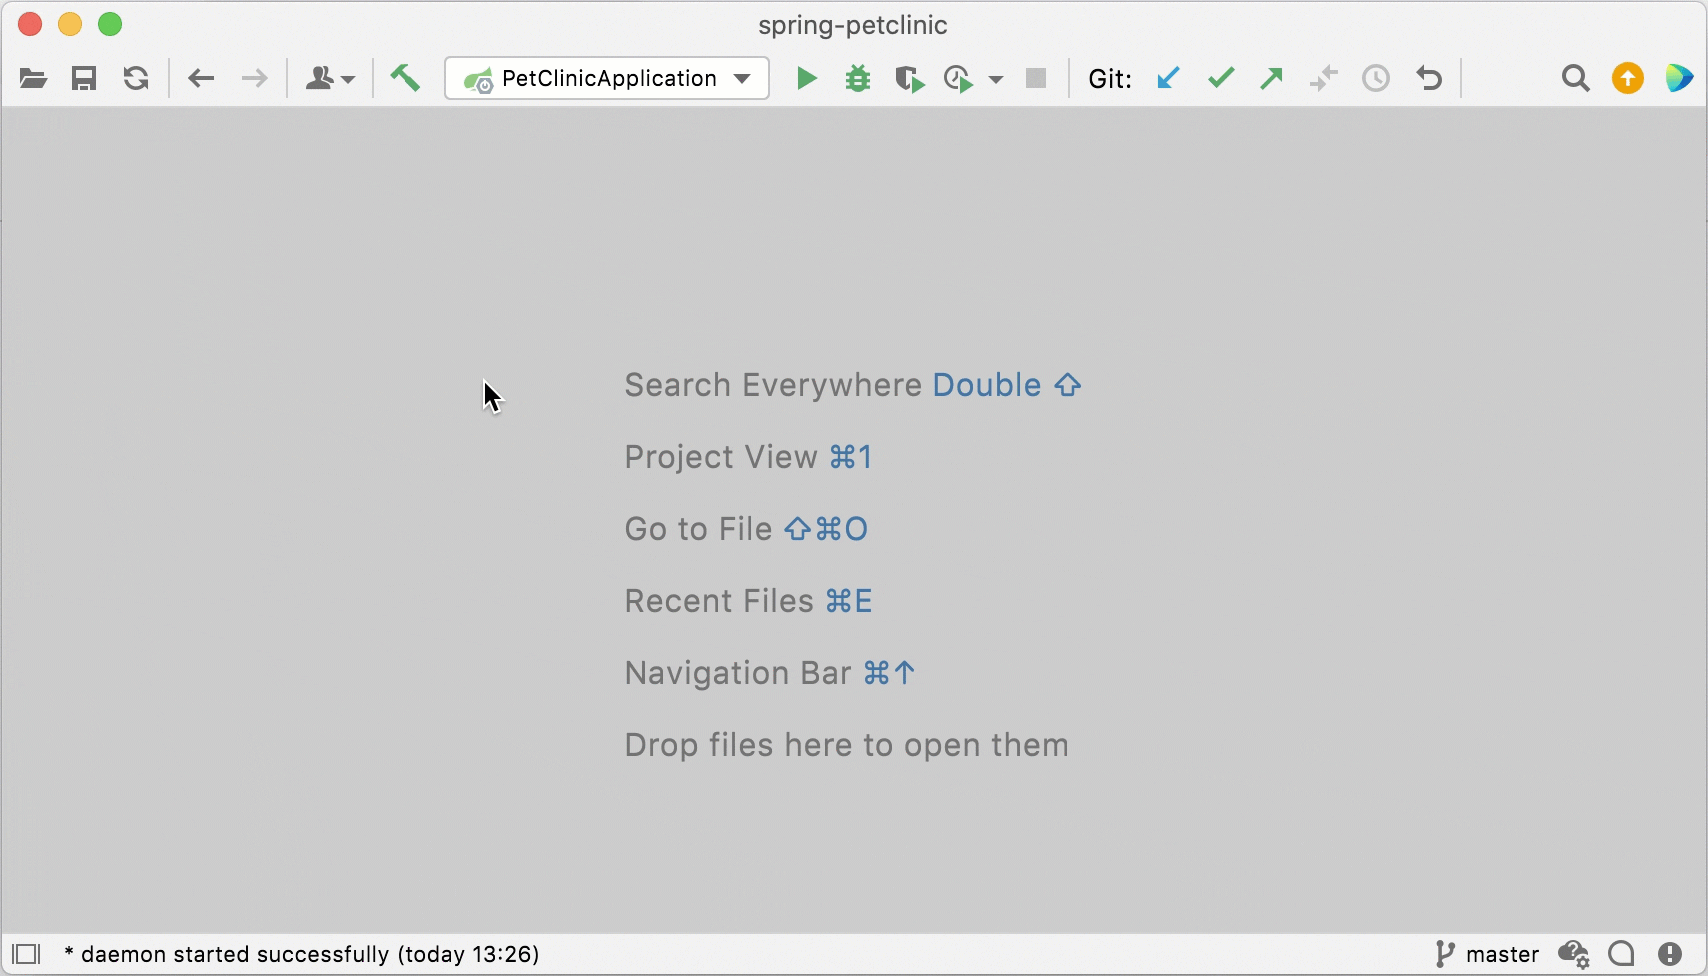1708x976 pixels.
Task: Click the Drop files here hint text
Action: click(847, 745)
